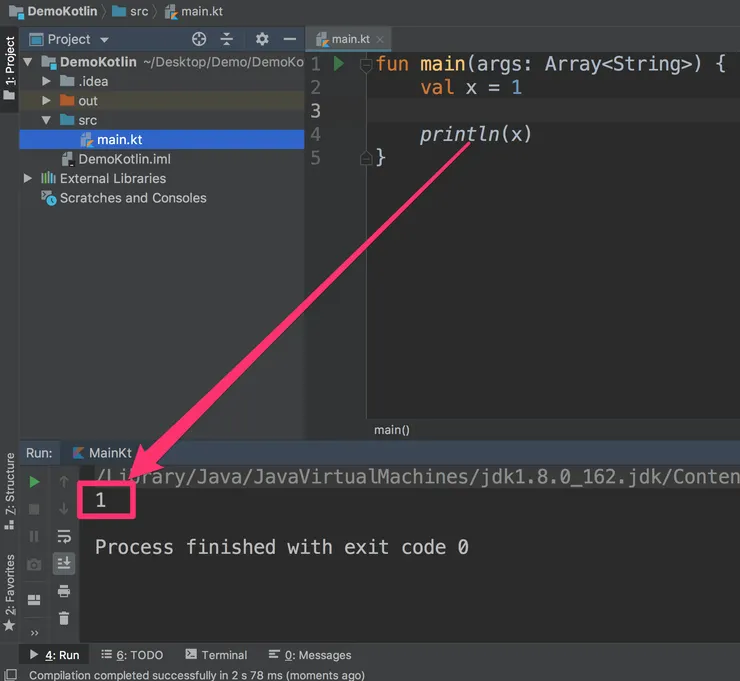The width and height of the screenshot is (740, 681).
Task: Hide the Project panel with minus icon
Action: pos(290,39)
